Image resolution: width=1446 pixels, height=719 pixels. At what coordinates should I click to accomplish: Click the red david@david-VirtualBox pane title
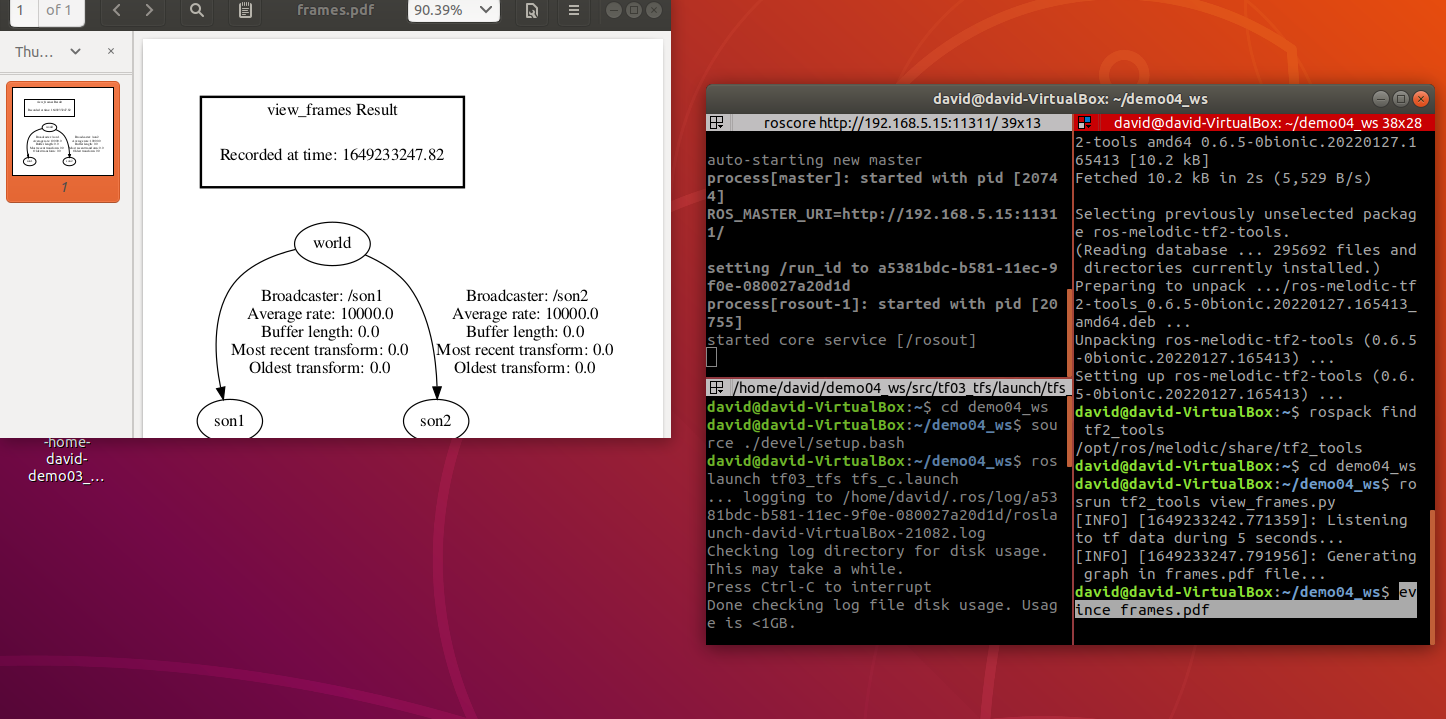tap(1253, 123)
